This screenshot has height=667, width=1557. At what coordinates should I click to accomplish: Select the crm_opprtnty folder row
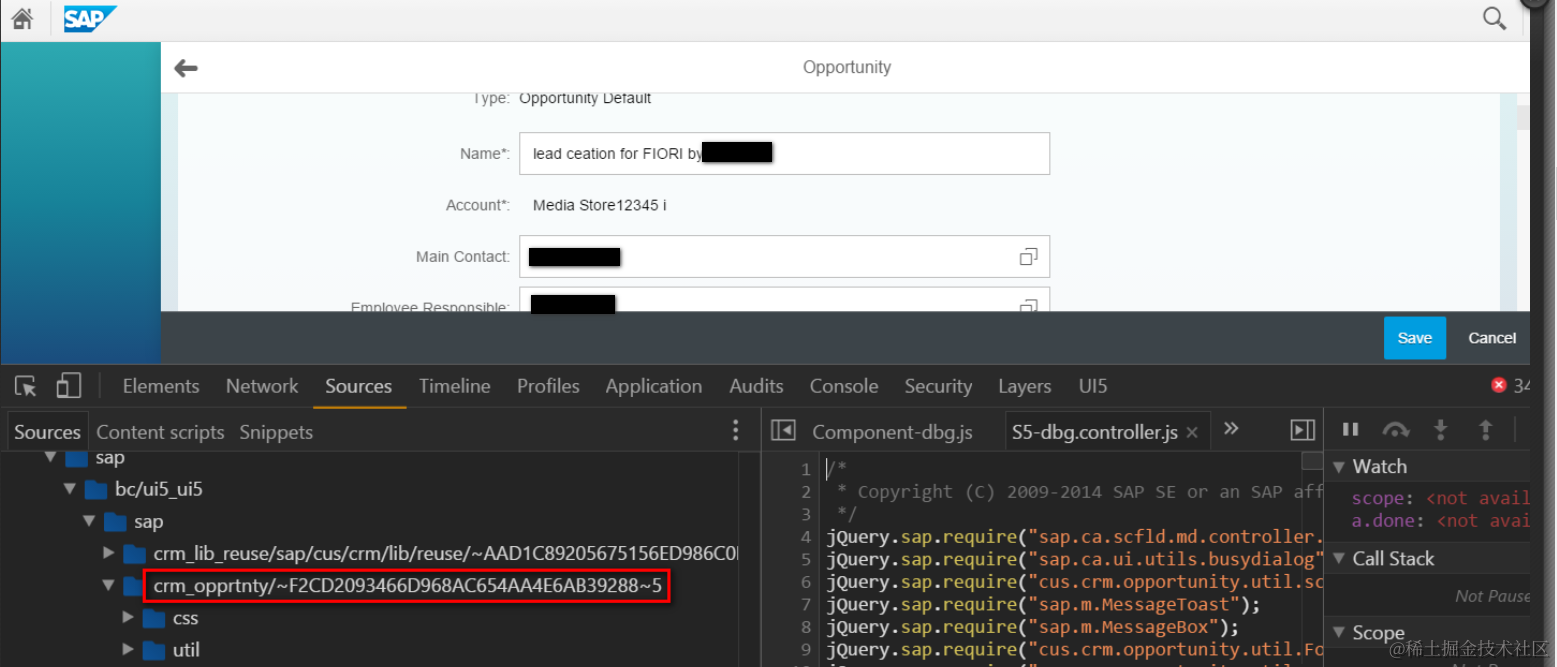(x=407, y=586)
